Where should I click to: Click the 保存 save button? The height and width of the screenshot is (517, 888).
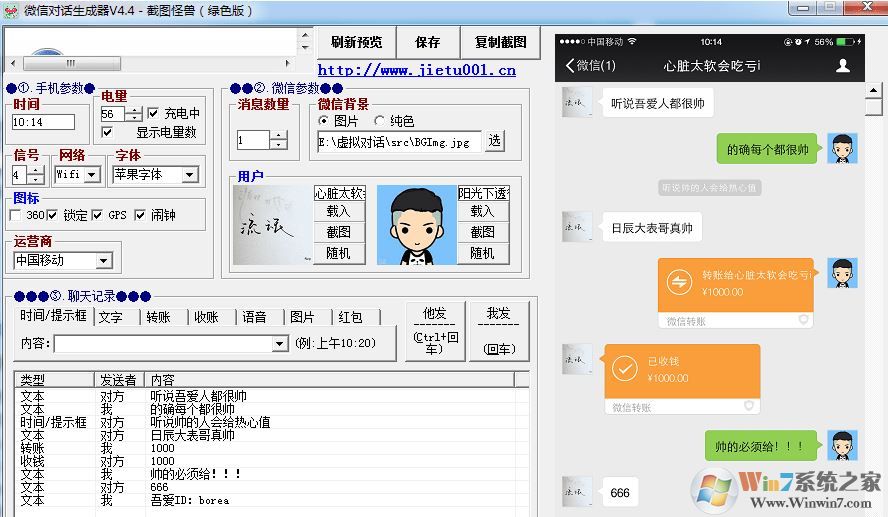click(427, 42)
